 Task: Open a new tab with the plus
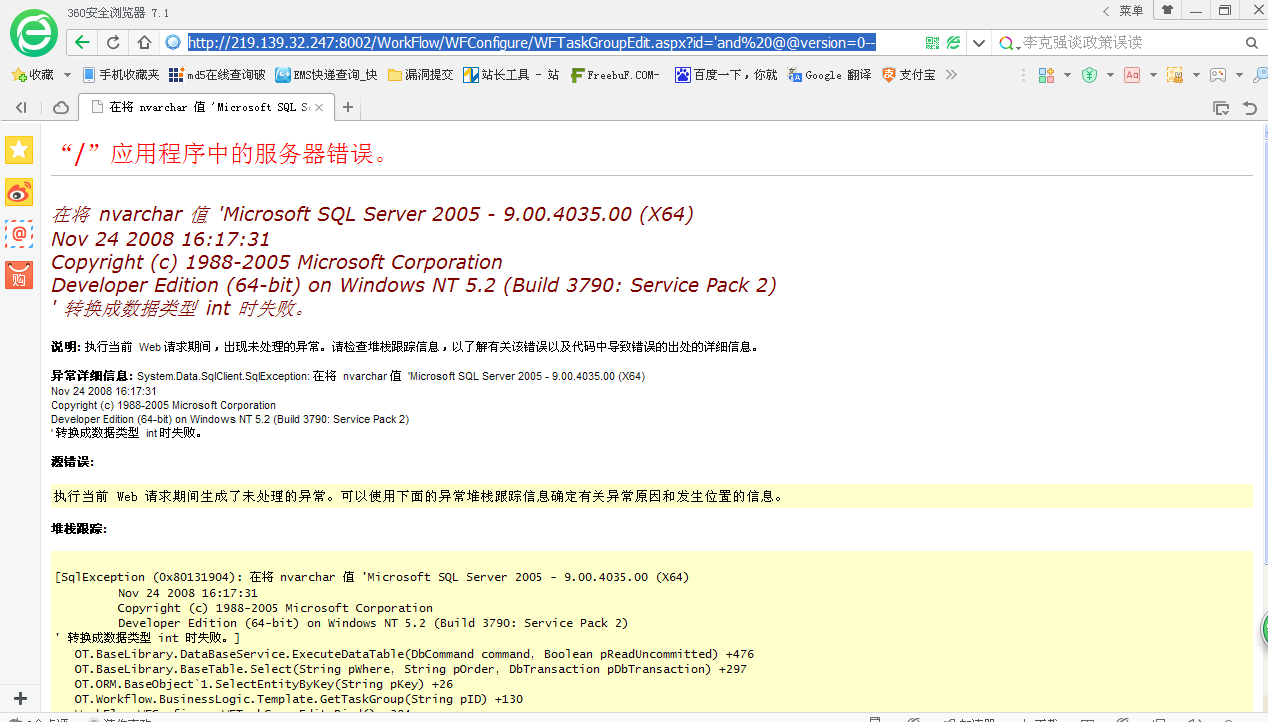pyautogui.click(x=348, y=107)
